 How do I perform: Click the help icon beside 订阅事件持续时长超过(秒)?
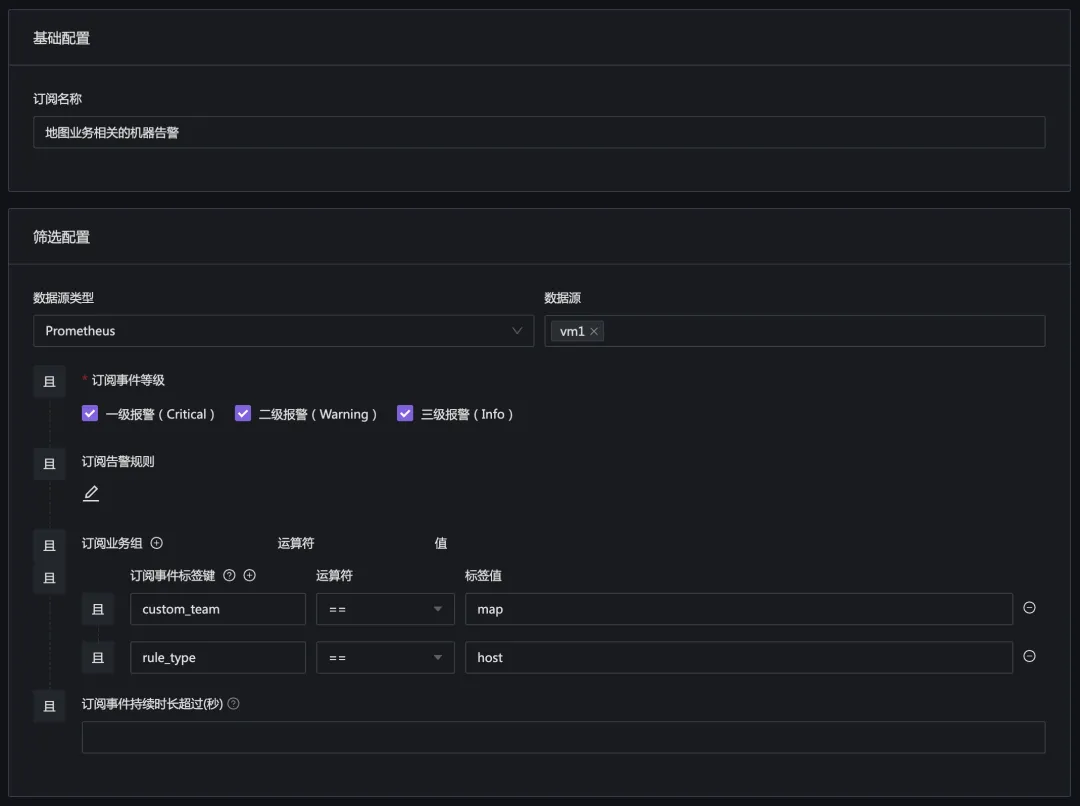234,704
